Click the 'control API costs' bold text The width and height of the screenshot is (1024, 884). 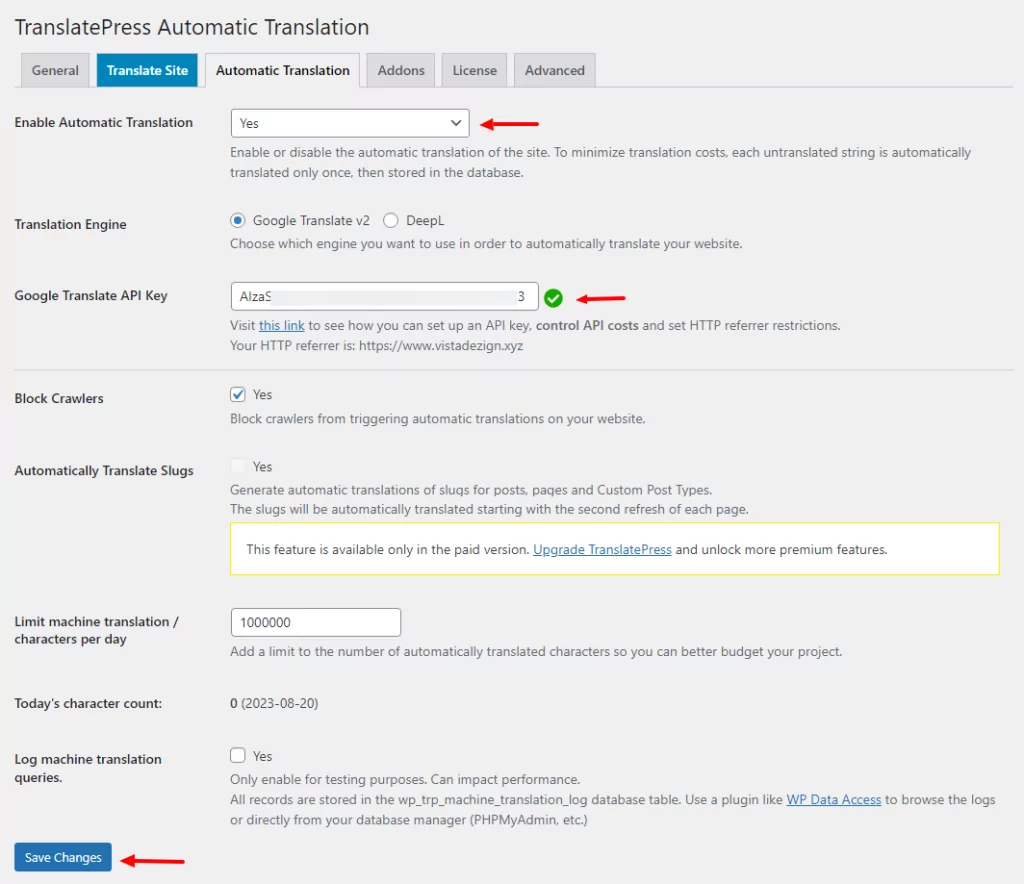tap(587, 325)
